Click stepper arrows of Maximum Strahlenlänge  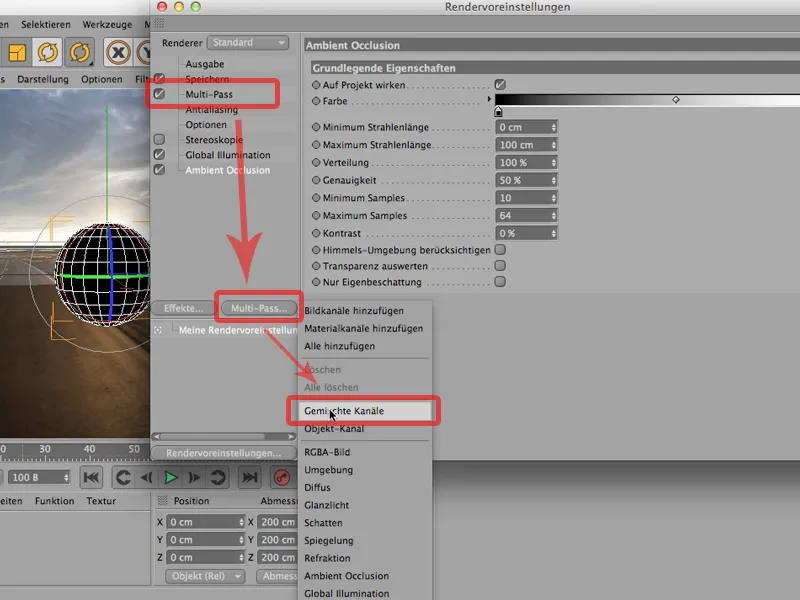[x=554, y=145]
